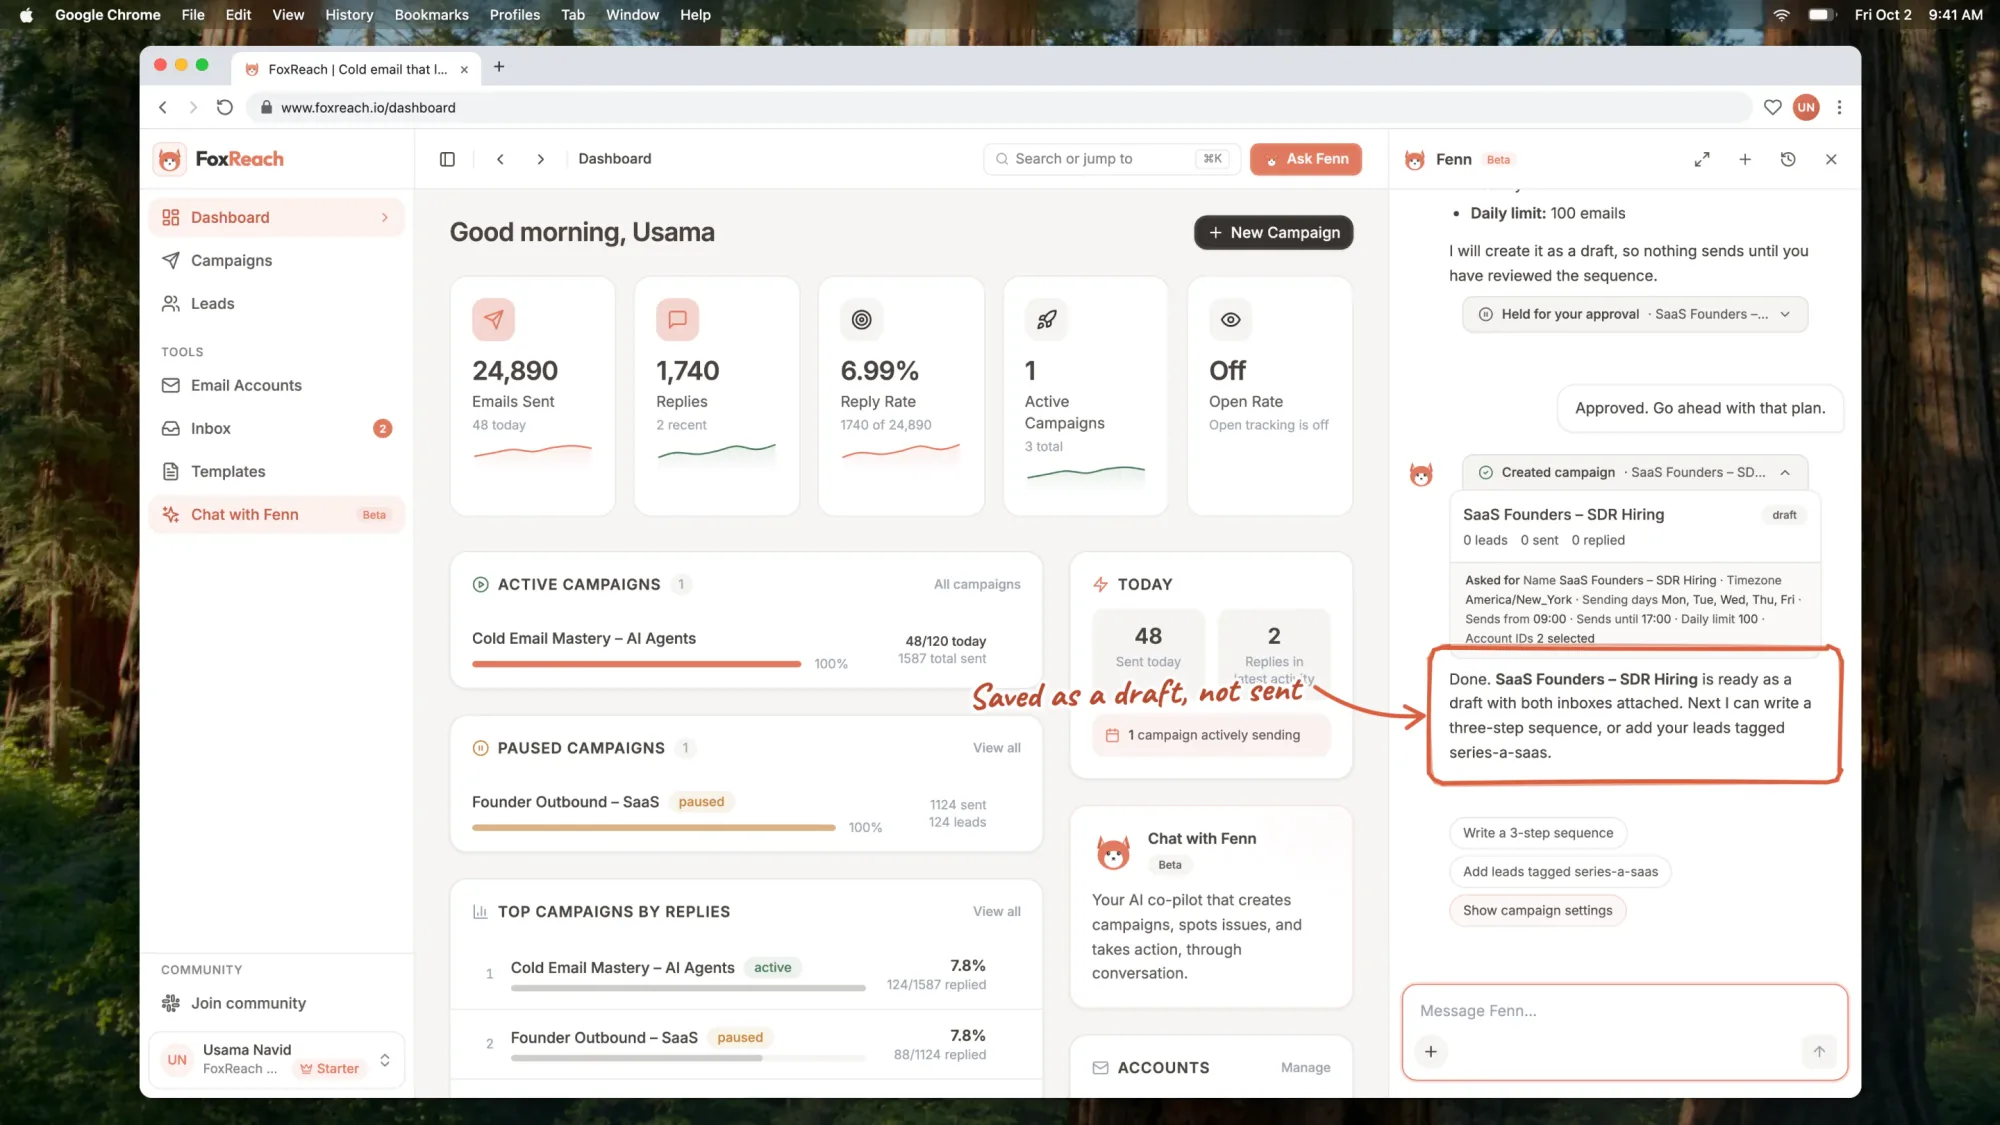Start a new Fenn chat with plus icon
This screenshot has width=2000, height=1125.
click(1745, 159)
